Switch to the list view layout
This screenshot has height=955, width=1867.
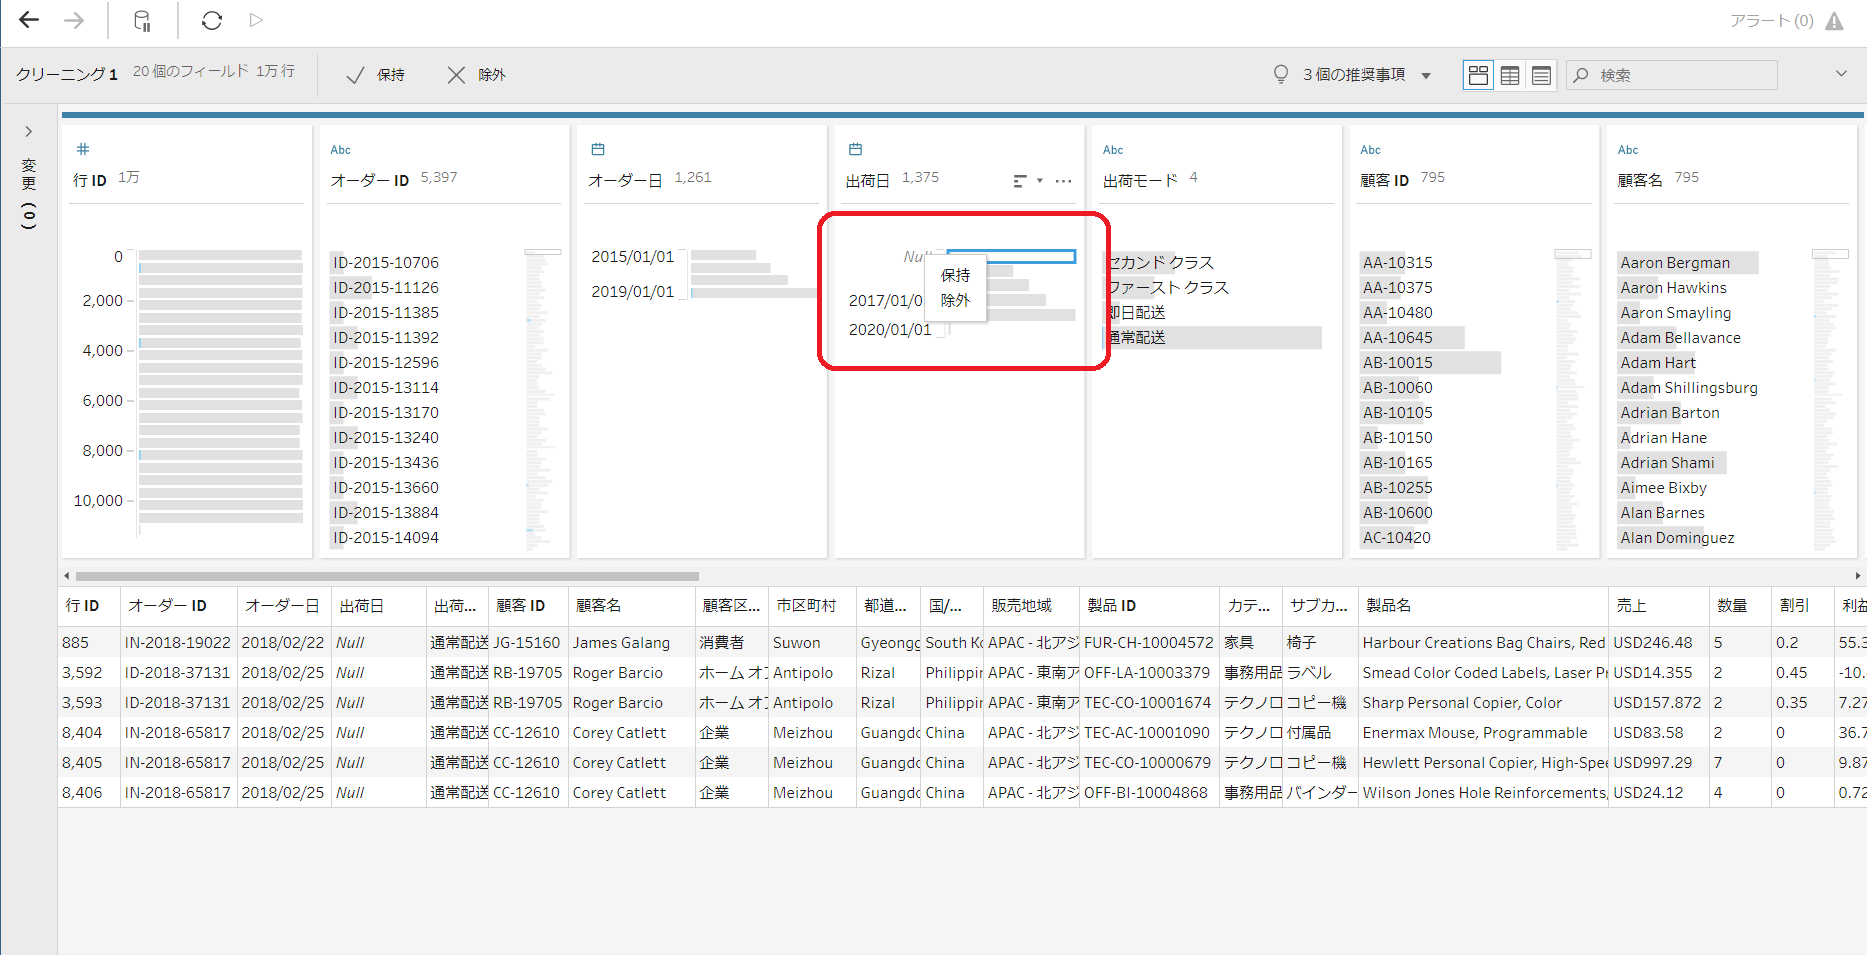pos(1540,74)
